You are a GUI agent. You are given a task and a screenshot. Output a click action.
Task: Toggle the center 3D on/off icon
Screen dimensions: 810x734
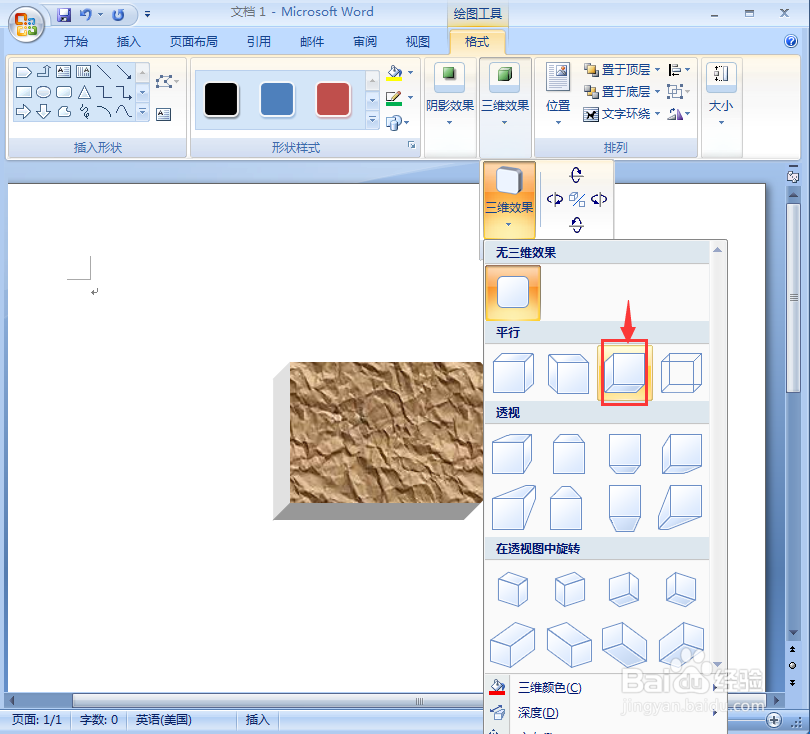[x=577, y=199]
